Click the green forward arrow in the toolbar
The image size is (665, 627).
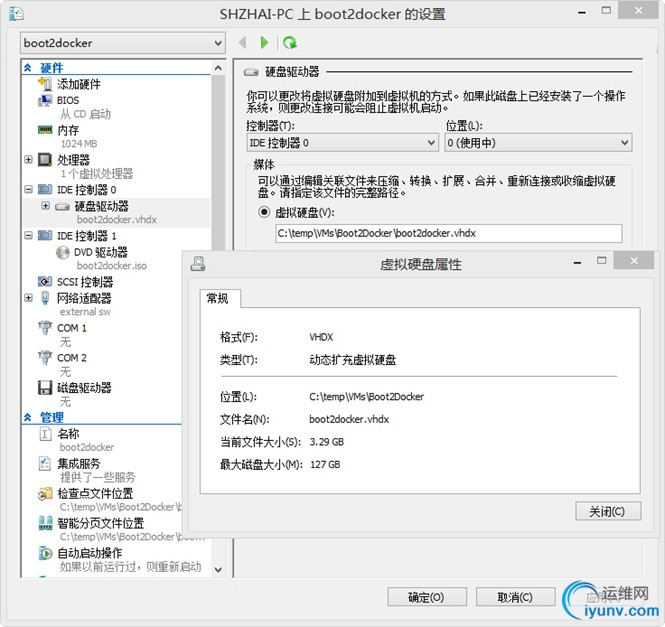[264, 42]
